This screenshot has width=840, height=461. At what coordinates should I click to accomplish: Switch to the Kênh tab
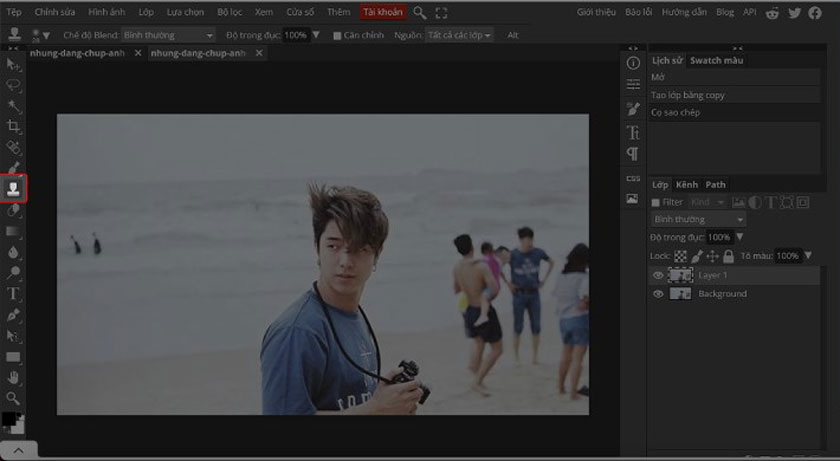[x=687, y=185]
